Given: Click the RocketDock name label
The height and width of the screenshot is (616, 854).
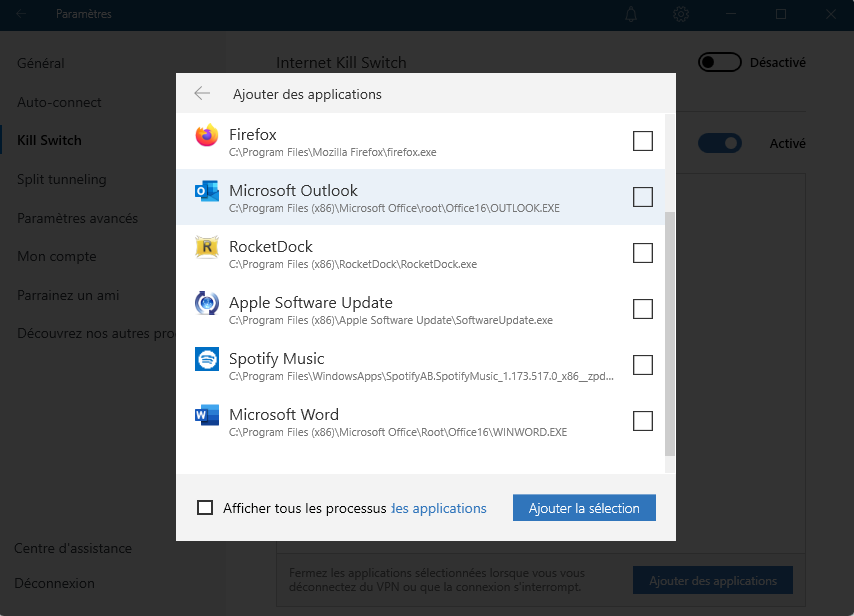Looking at the screenshot, I should [271, 247].
